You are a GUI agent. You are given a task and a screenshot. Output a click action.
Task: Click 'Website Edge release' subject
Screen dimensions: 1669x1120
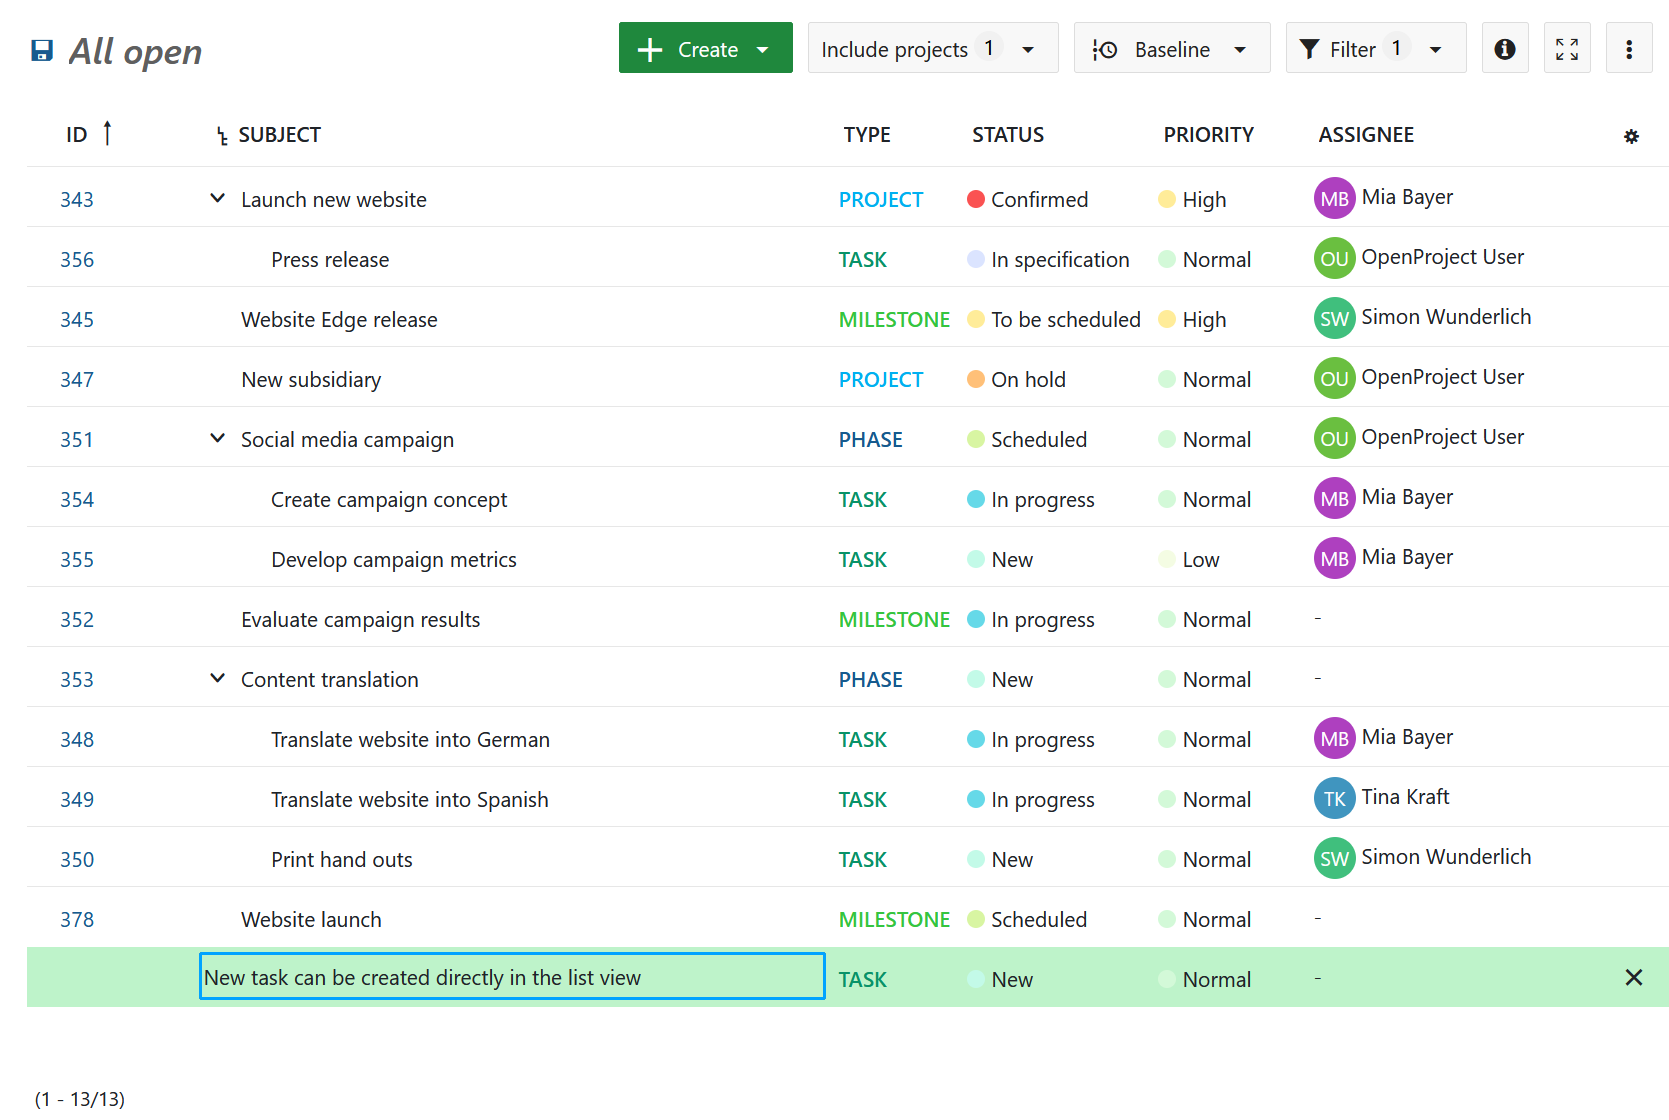pos(339,320)
